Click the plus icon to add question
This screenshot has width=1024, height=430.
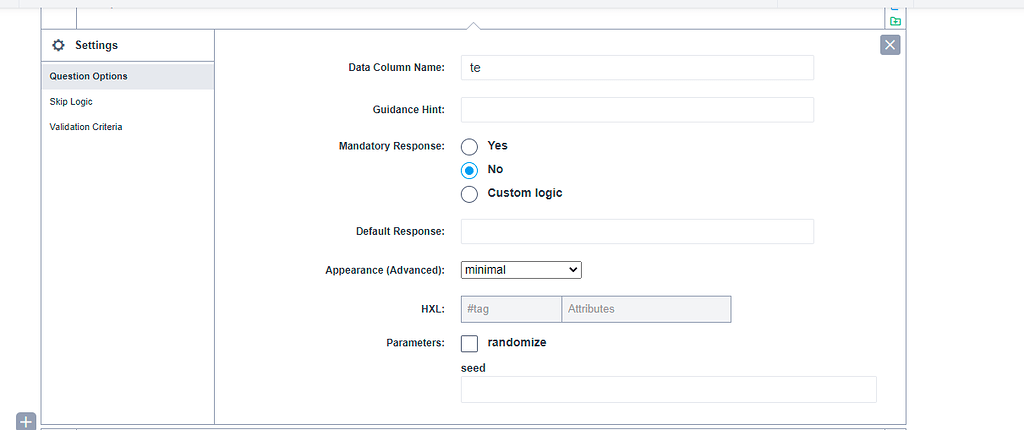coord(25,422)
